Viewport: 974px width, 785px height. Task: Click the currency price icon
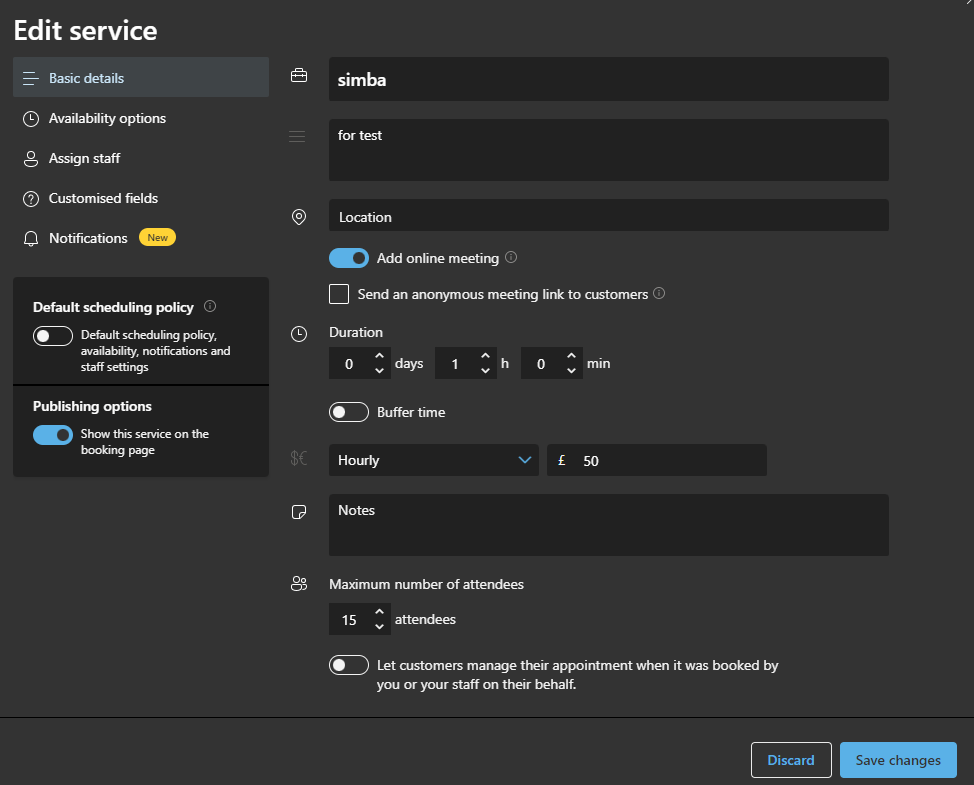point(299,458)
